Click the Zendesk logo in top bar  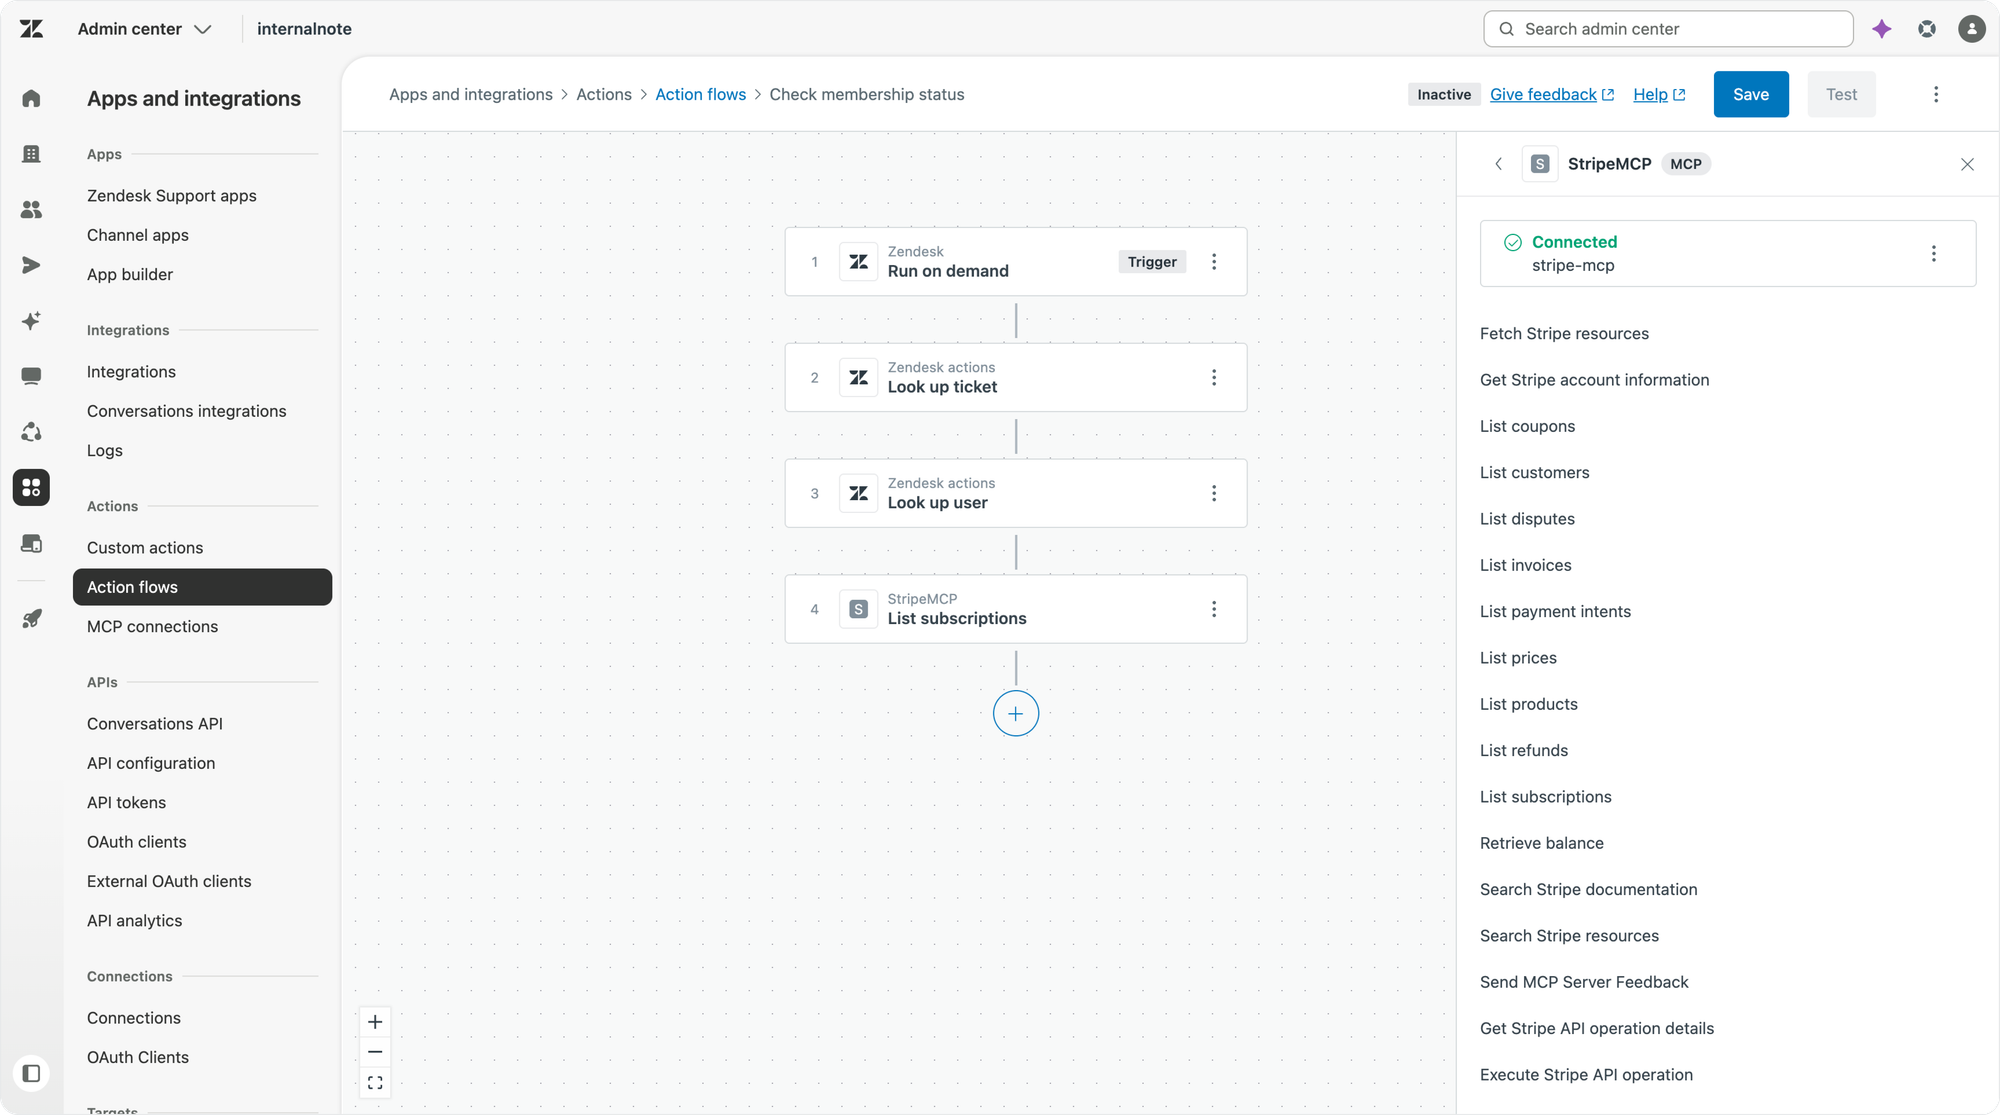(x=32, y=29)
